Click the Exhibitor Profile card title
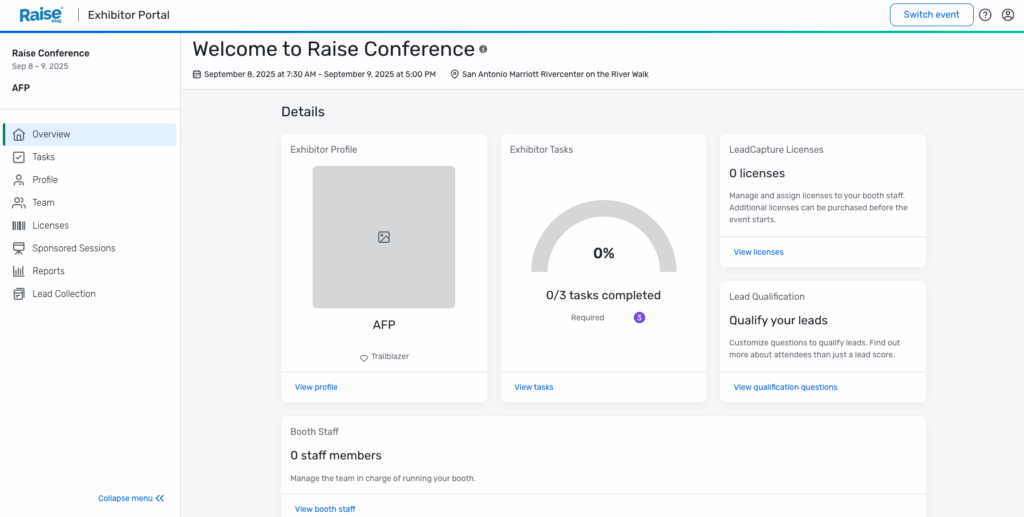This screenshot has height=517, width=1024. (324, 149)
